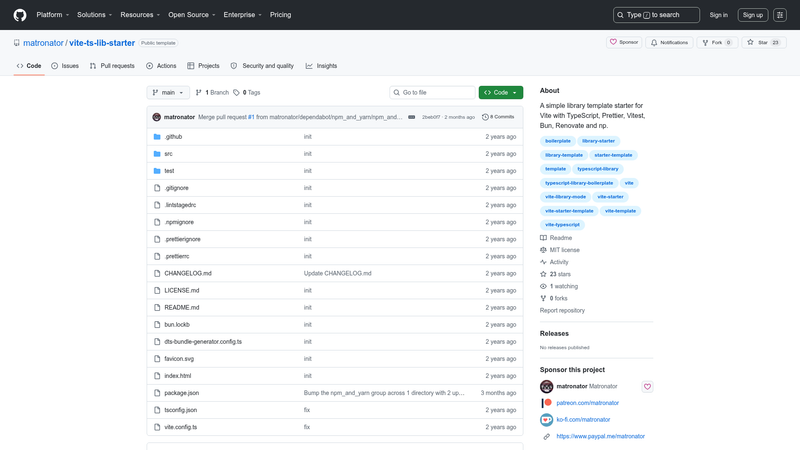Click the GitHub logo icon
This screenshot has height=450, width=800.
coord(20,15)
